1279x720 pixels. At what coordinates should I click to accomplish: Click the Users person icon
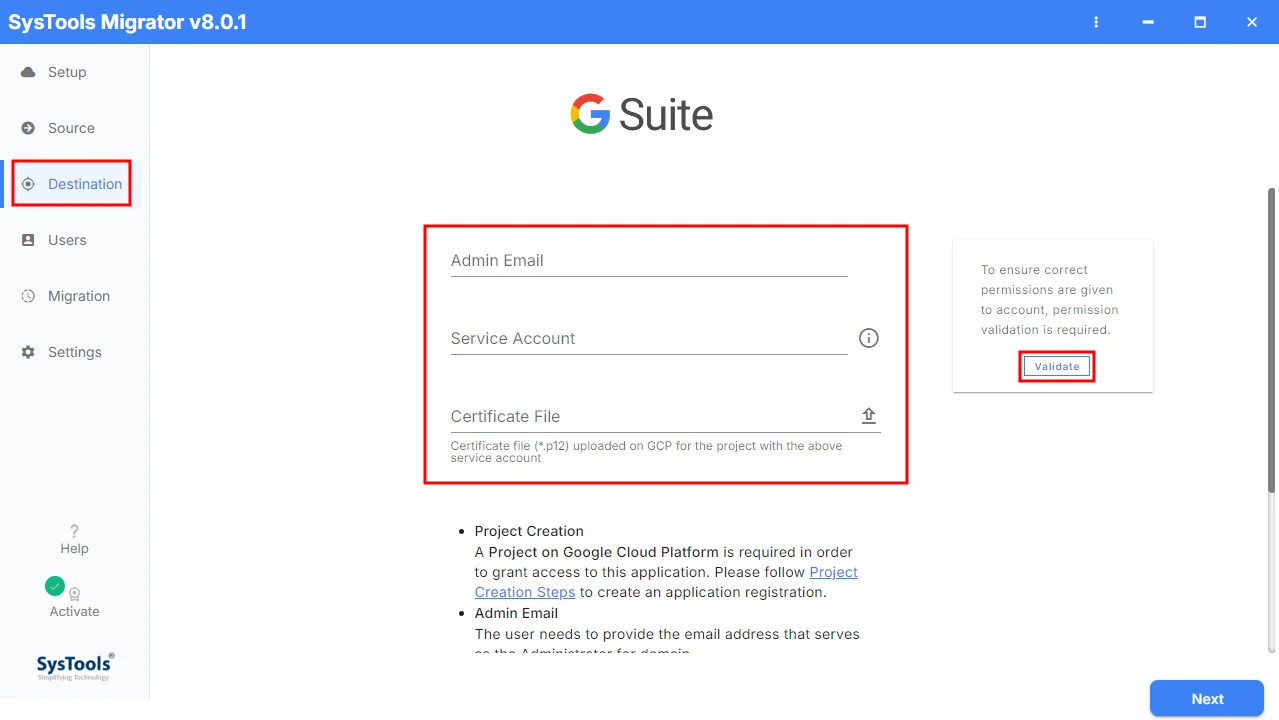pyautogui.click(x=28, y=240)
